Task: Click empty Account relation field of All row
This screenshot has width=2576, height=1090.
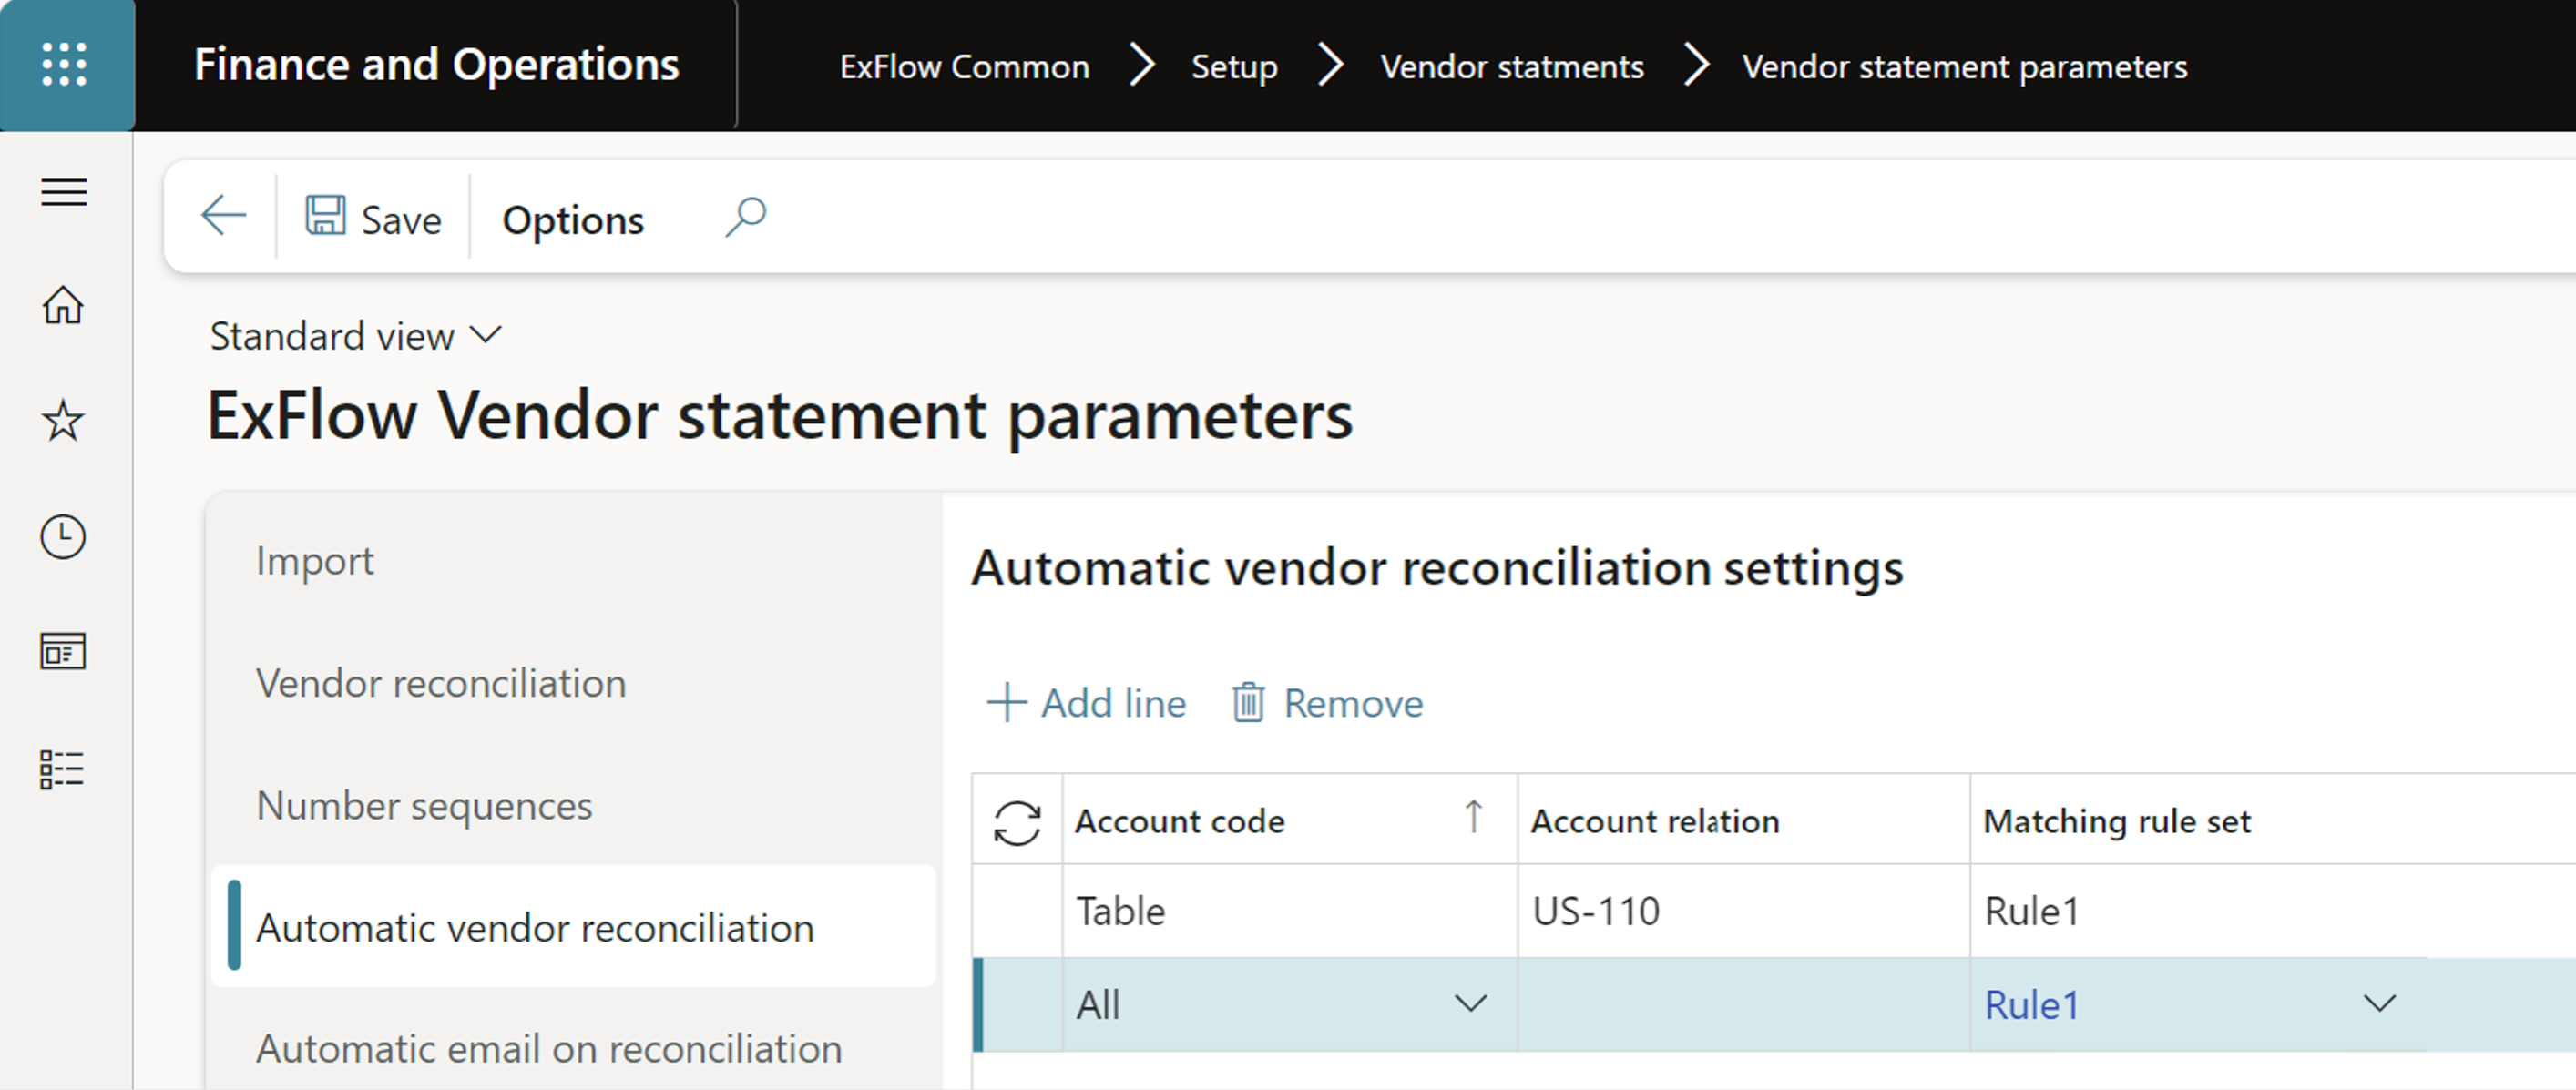Action: click(1743, 1004)
